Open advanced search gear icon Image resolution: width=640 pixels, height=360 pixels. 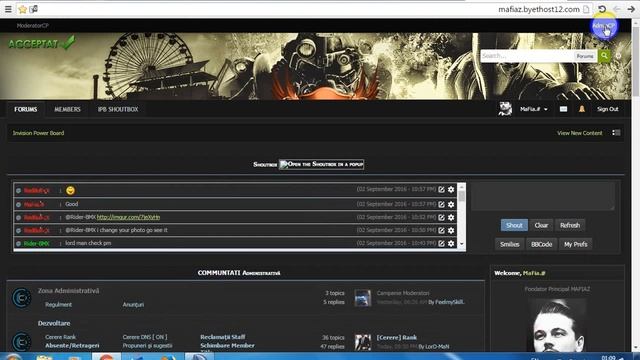[x=619, y=56]
